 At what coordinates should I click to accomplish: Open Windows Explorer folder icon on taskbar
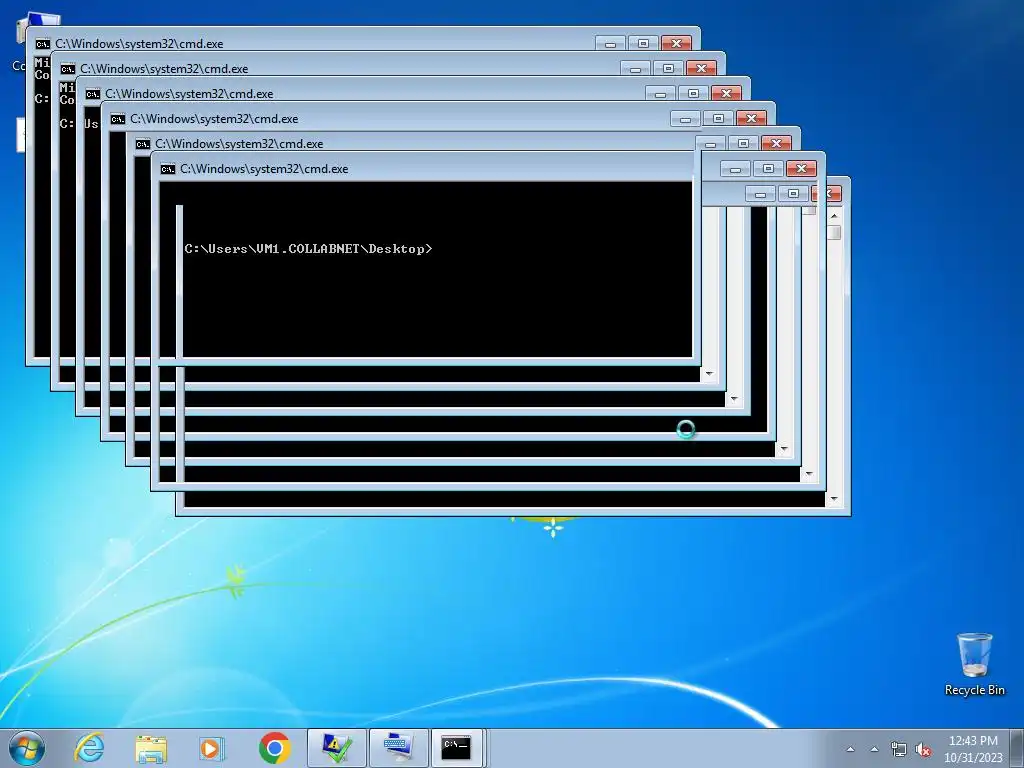151,748
